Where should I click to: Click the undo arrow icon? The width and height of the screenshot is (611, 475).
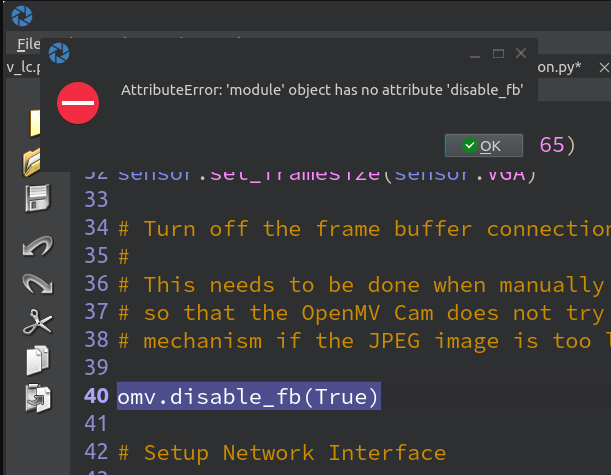tap(38, 245)
